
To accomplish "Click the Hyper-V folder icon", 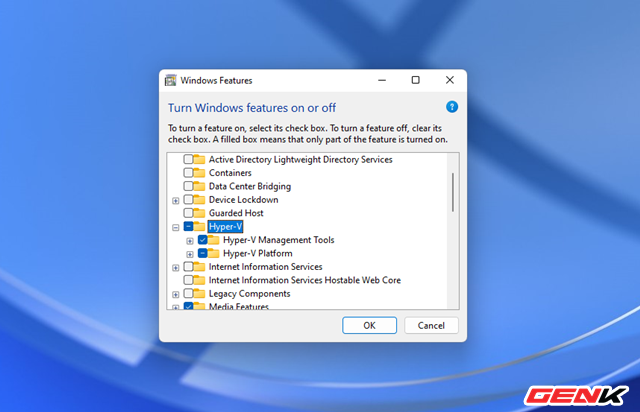I will (199, 227).
